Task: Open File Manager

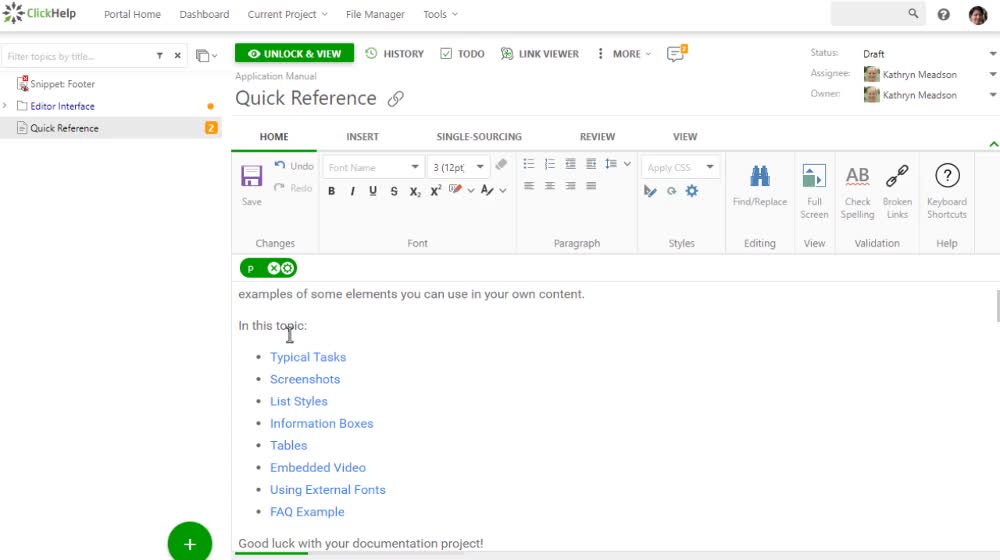Action: click(x=375, y=14)
